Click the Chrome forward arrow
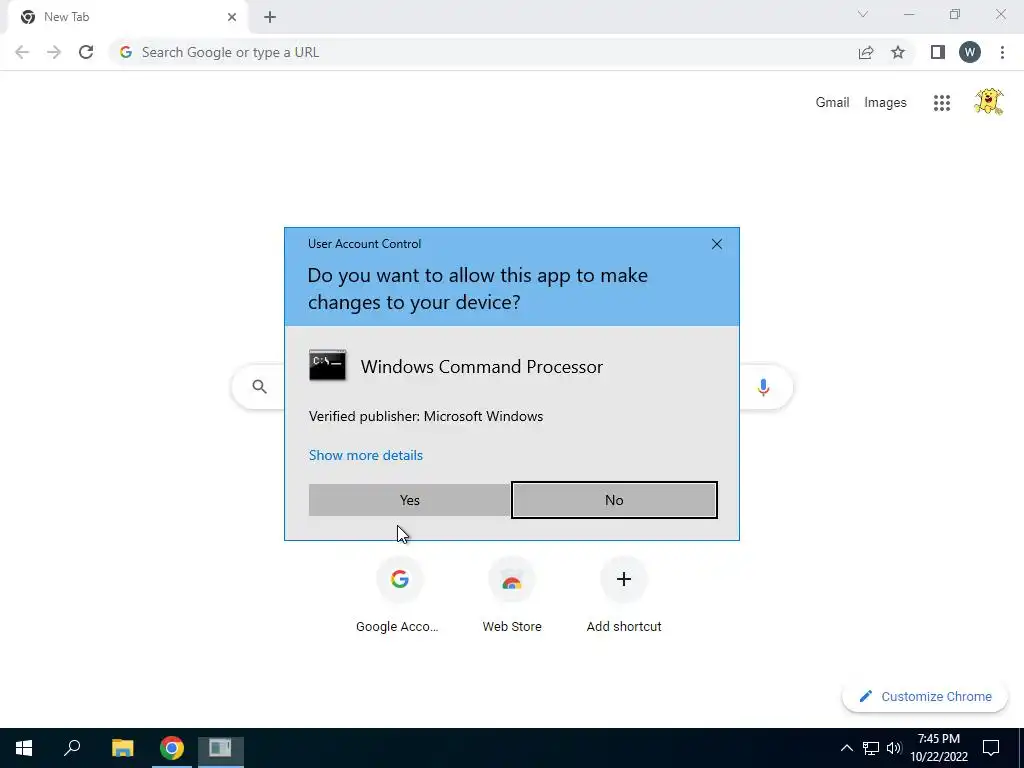Viewport: 1024px width, 768px height. click(54, 52)
